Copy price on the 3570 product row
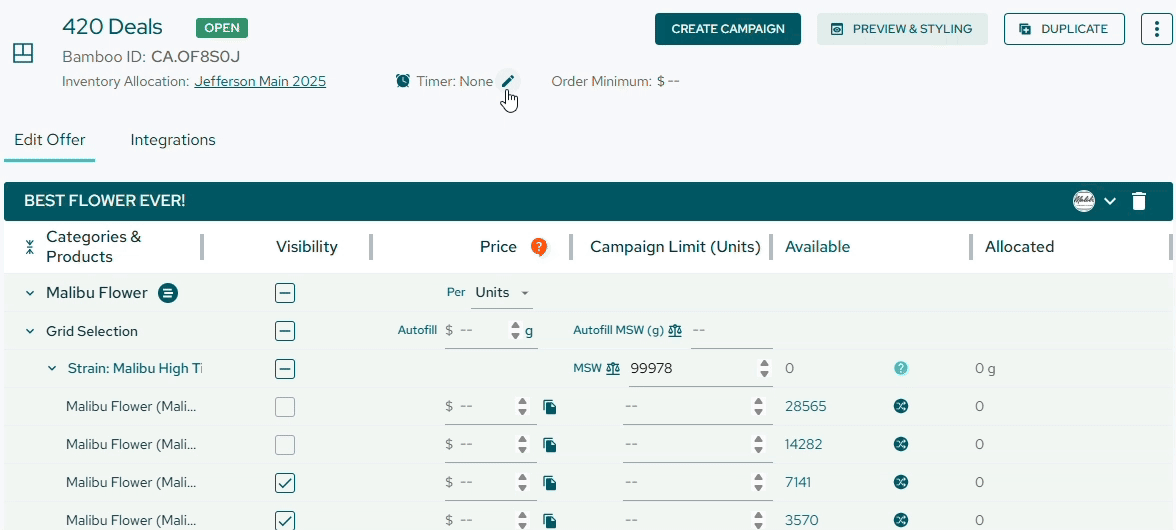This screenshot has height=530, width=1176. coord(550,520)
